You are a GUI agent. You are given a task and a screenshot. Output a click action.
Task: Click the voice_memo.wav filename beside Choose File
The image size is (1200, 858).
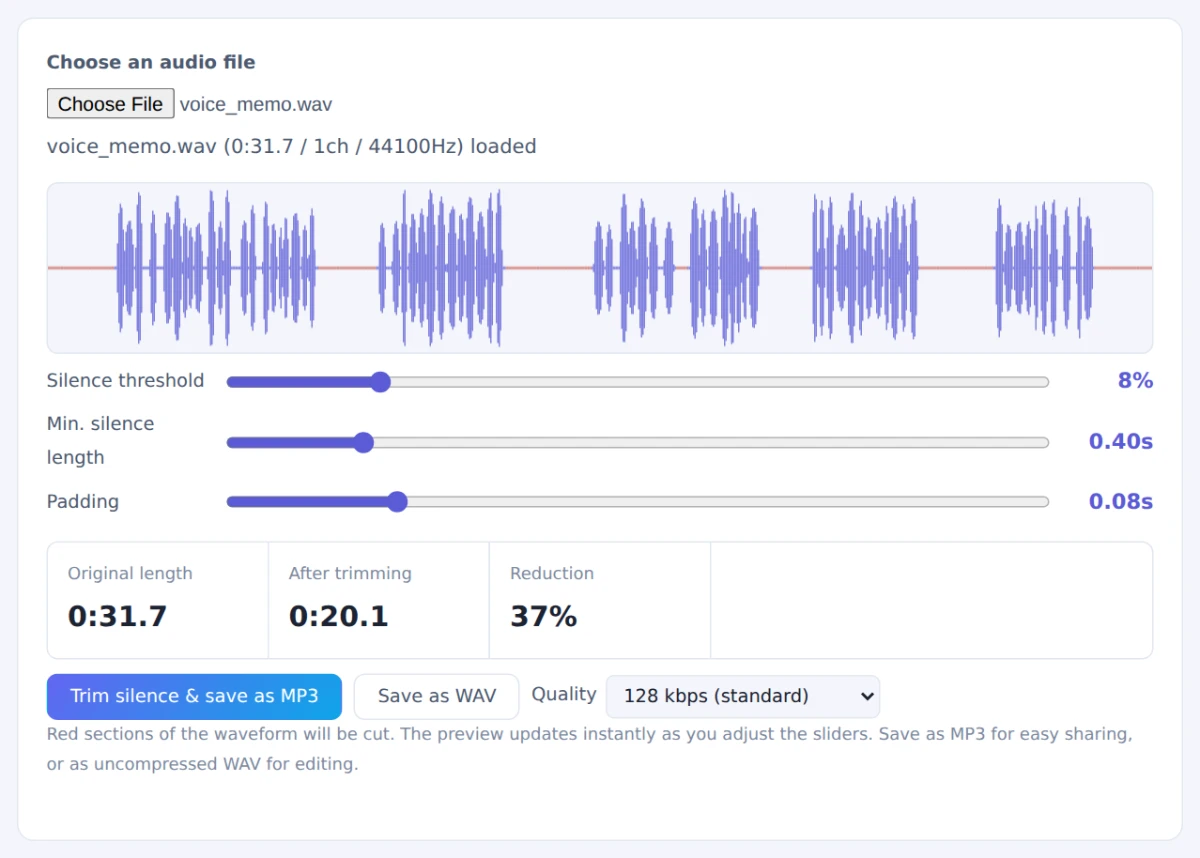(x=256, y=104)
